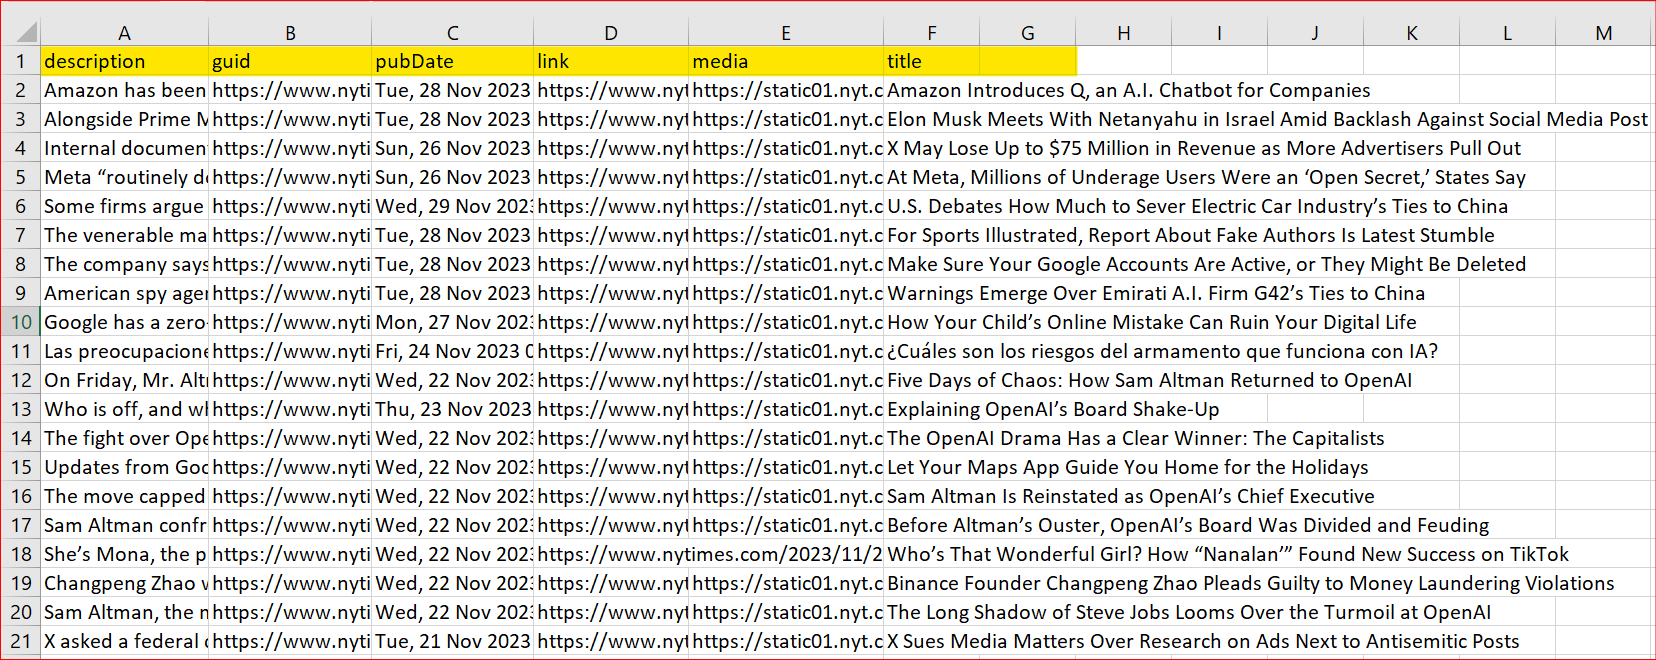The height and width of the screenshot is (660, 1656).
Task: Click description cell 'Updates from Goo'
Action: (x=124, y=467)
